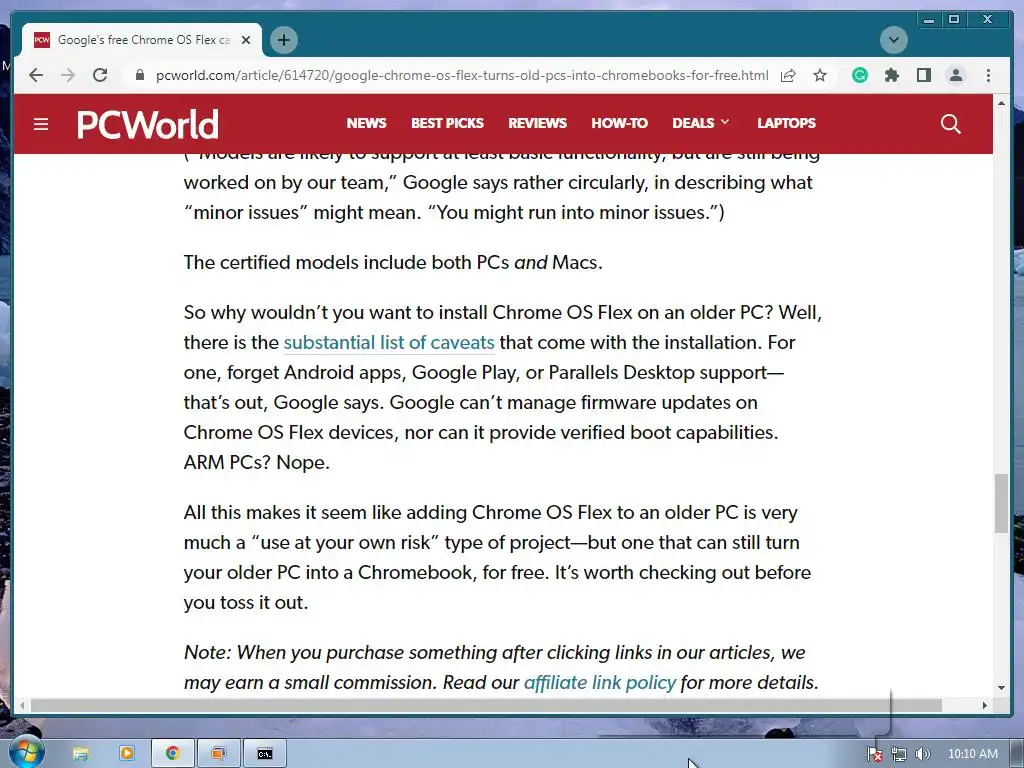Open the NEWS section
Image resolution: width=1024 pixels, height=768 pixels.
pos(366,123)
